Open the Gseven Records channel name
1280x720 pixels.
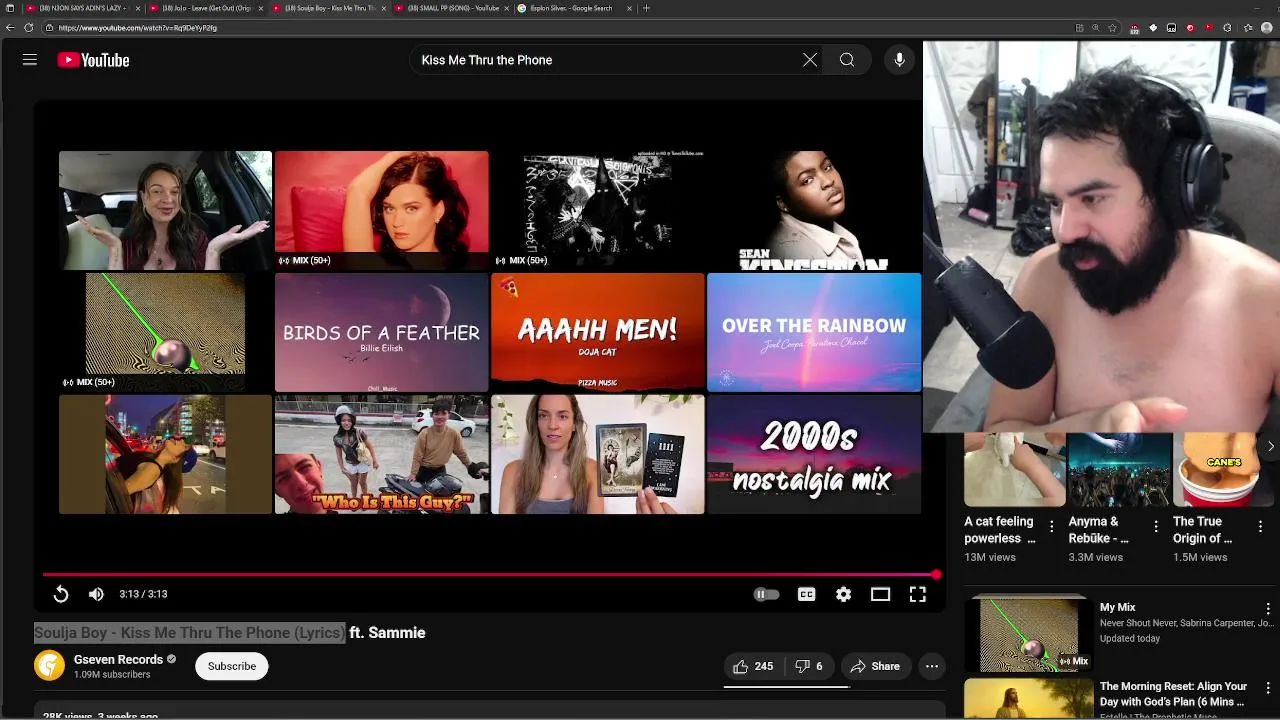118,660
